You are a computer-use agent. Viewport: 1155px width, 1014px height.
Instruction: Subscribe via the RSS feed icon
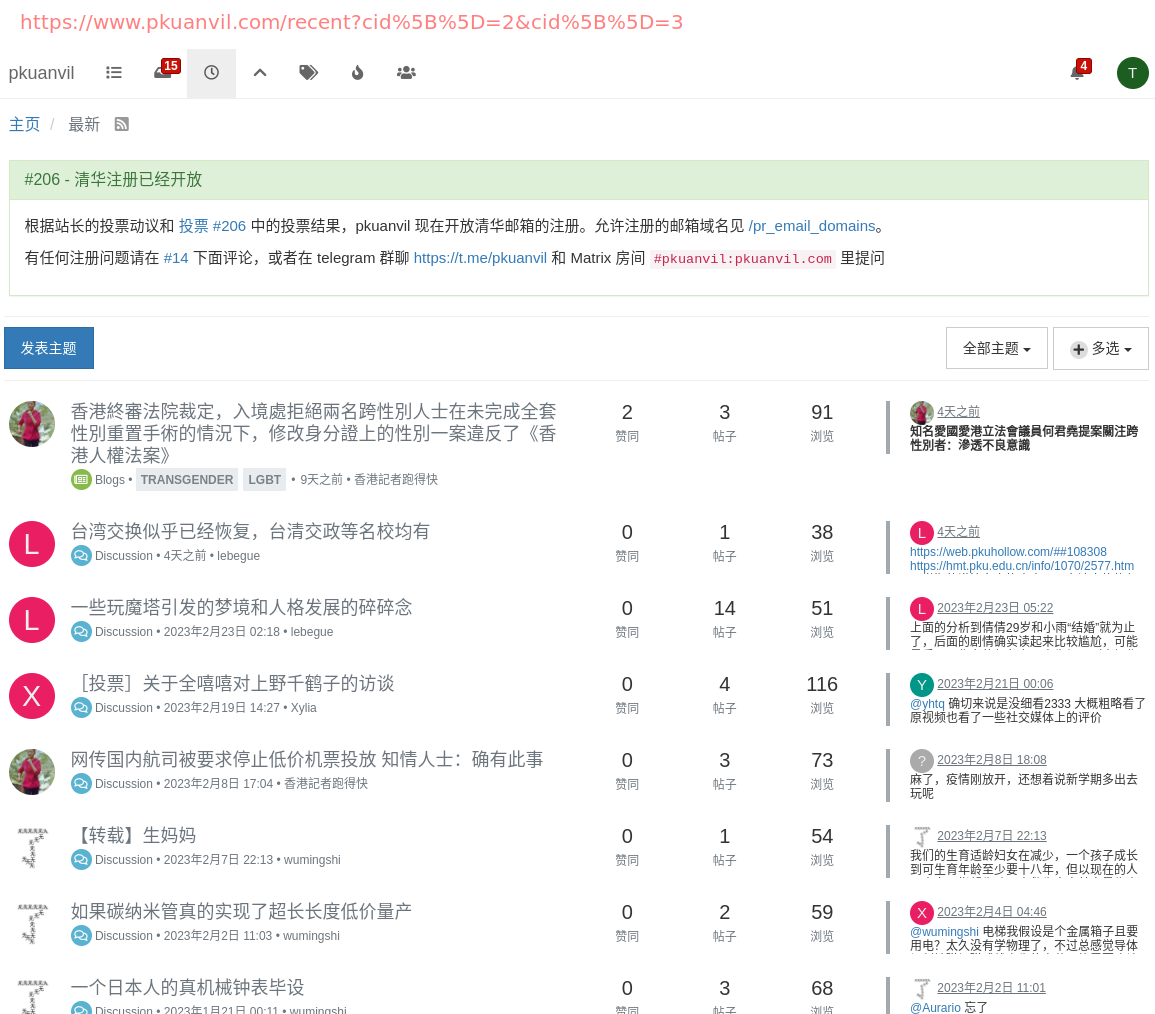pyautogui.click(x=121, y=124)
